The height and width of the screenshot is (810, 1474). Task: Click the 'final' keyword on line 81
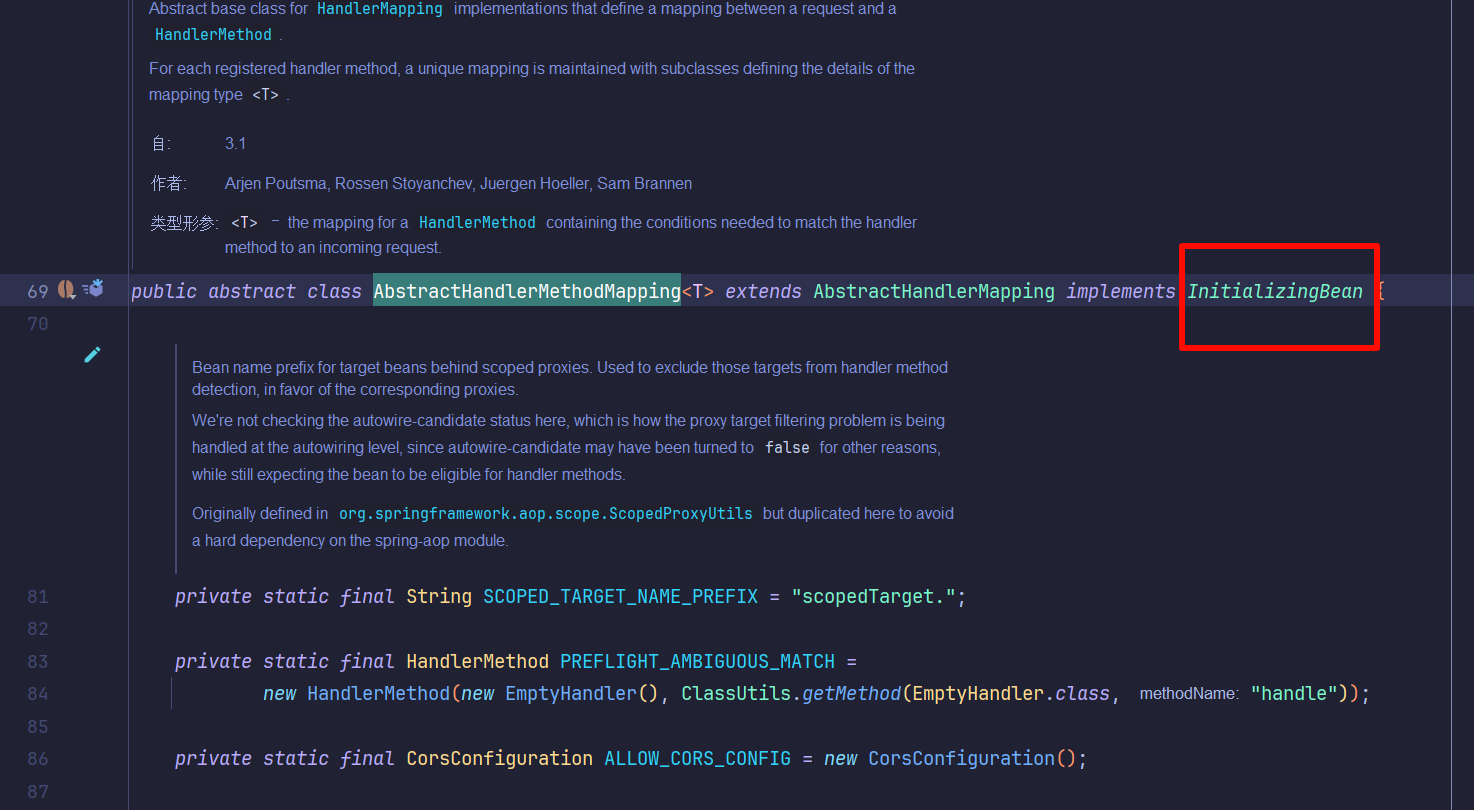pos(367,597)
